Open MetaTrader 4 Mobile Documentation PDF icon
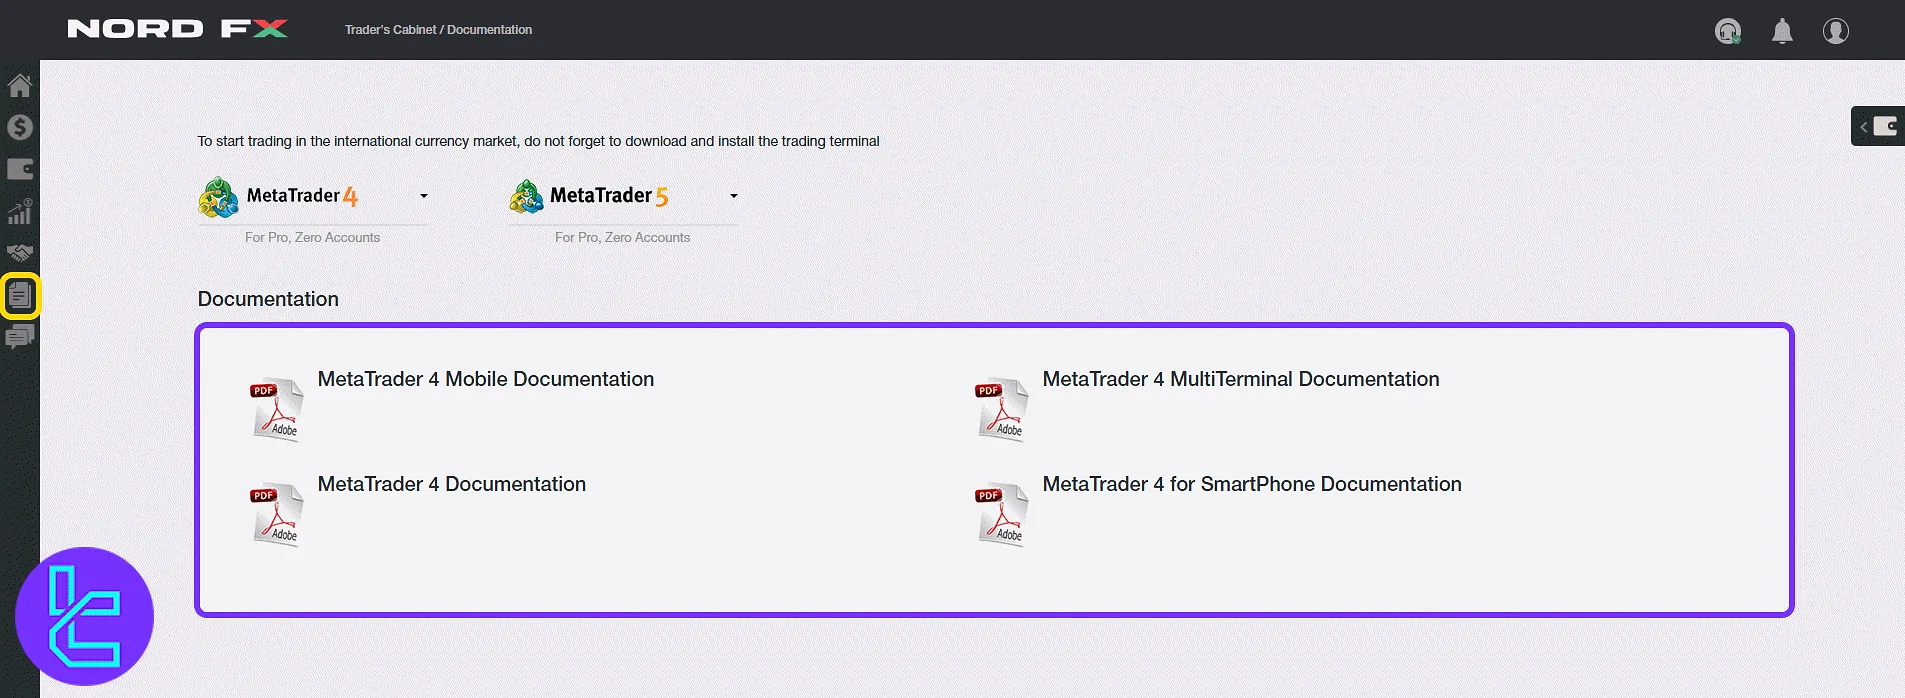 pos(276,409)
